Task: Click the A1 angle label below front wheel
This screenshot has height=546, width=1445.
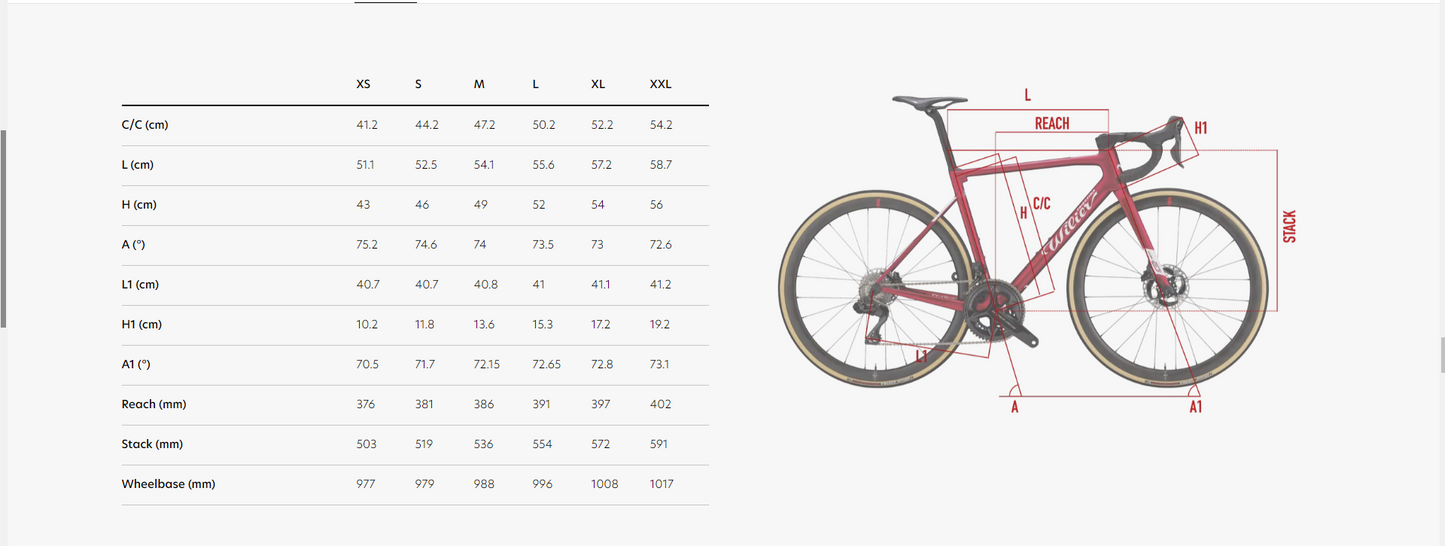Action: pyautogui.click(x=1195, y=407)
